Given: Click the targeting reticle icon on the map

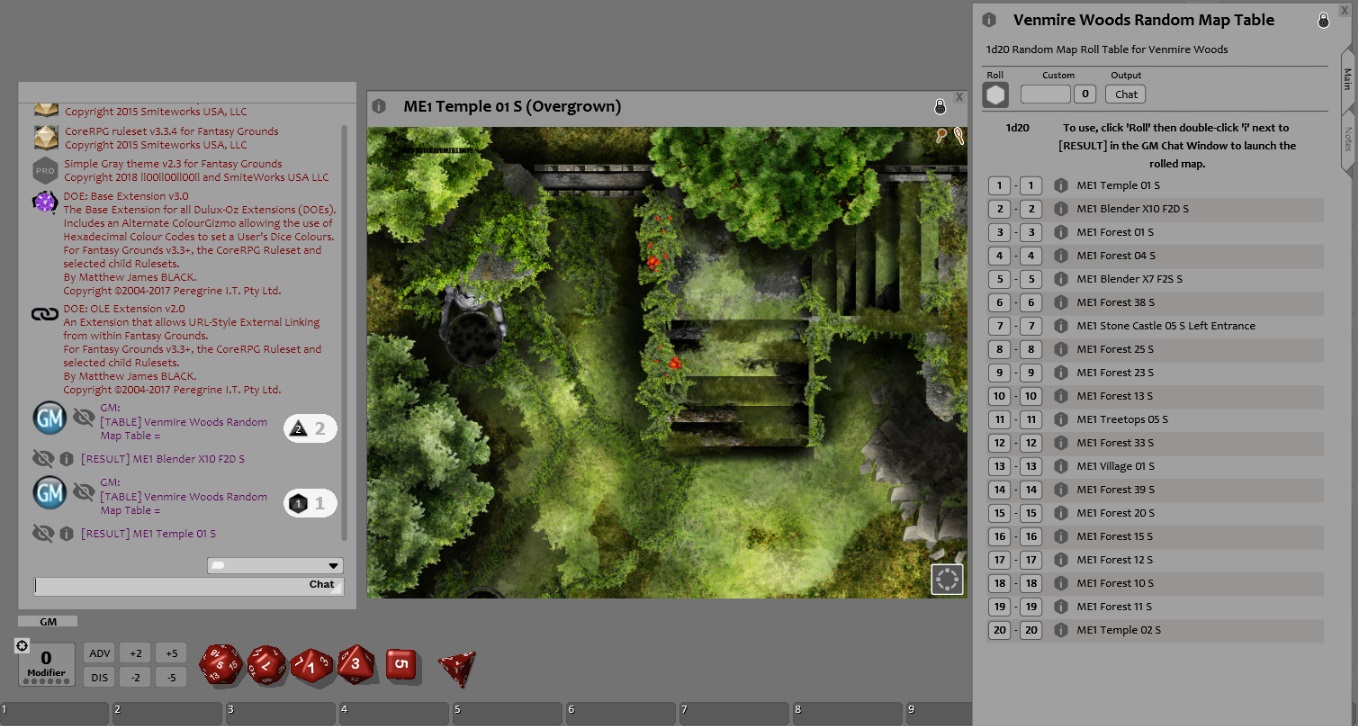Looking at the screenshot, I should [946, 578].
